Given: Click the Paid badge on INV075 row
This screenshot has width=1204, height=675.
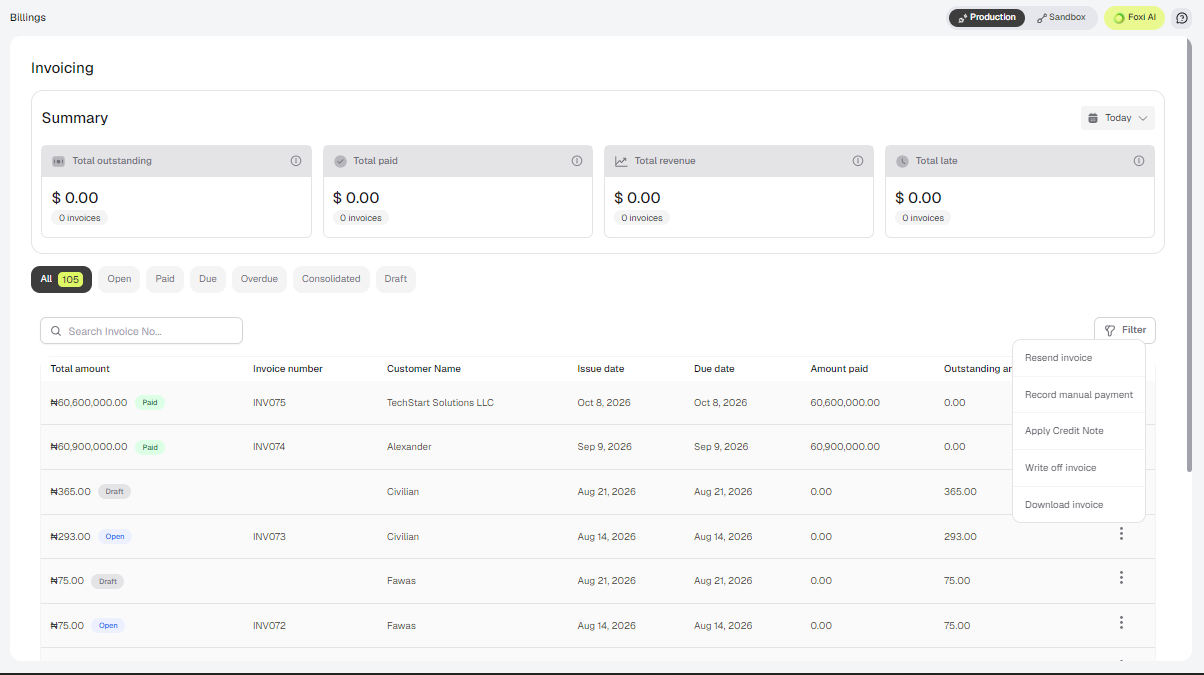Looking at the screenshot, I should 150,403.
